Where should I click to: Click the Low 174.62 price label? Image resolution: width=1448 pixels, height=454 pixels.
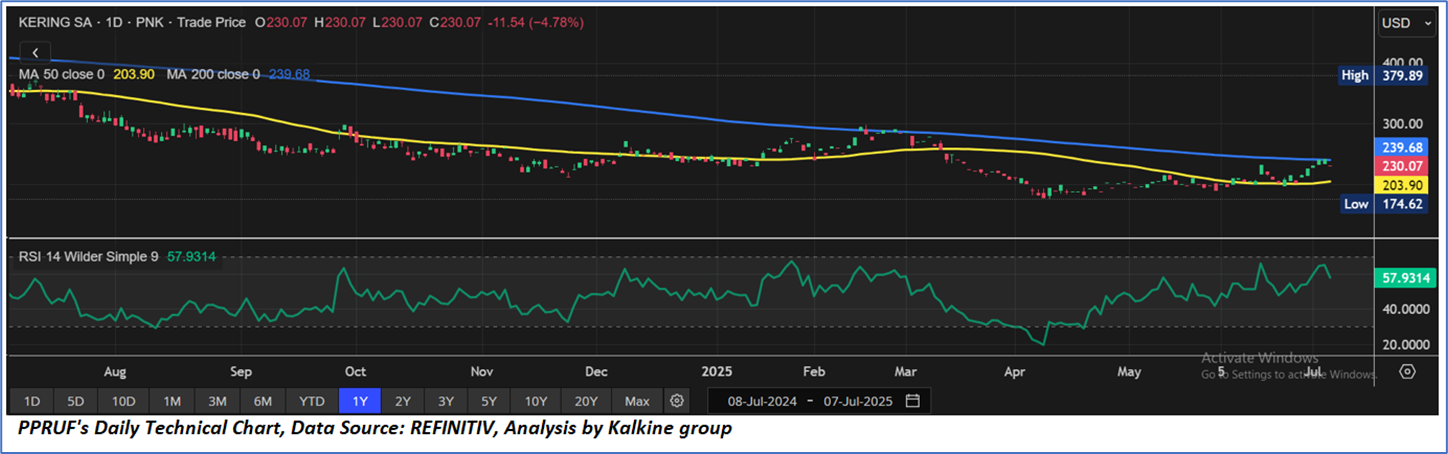point(1383,204)
